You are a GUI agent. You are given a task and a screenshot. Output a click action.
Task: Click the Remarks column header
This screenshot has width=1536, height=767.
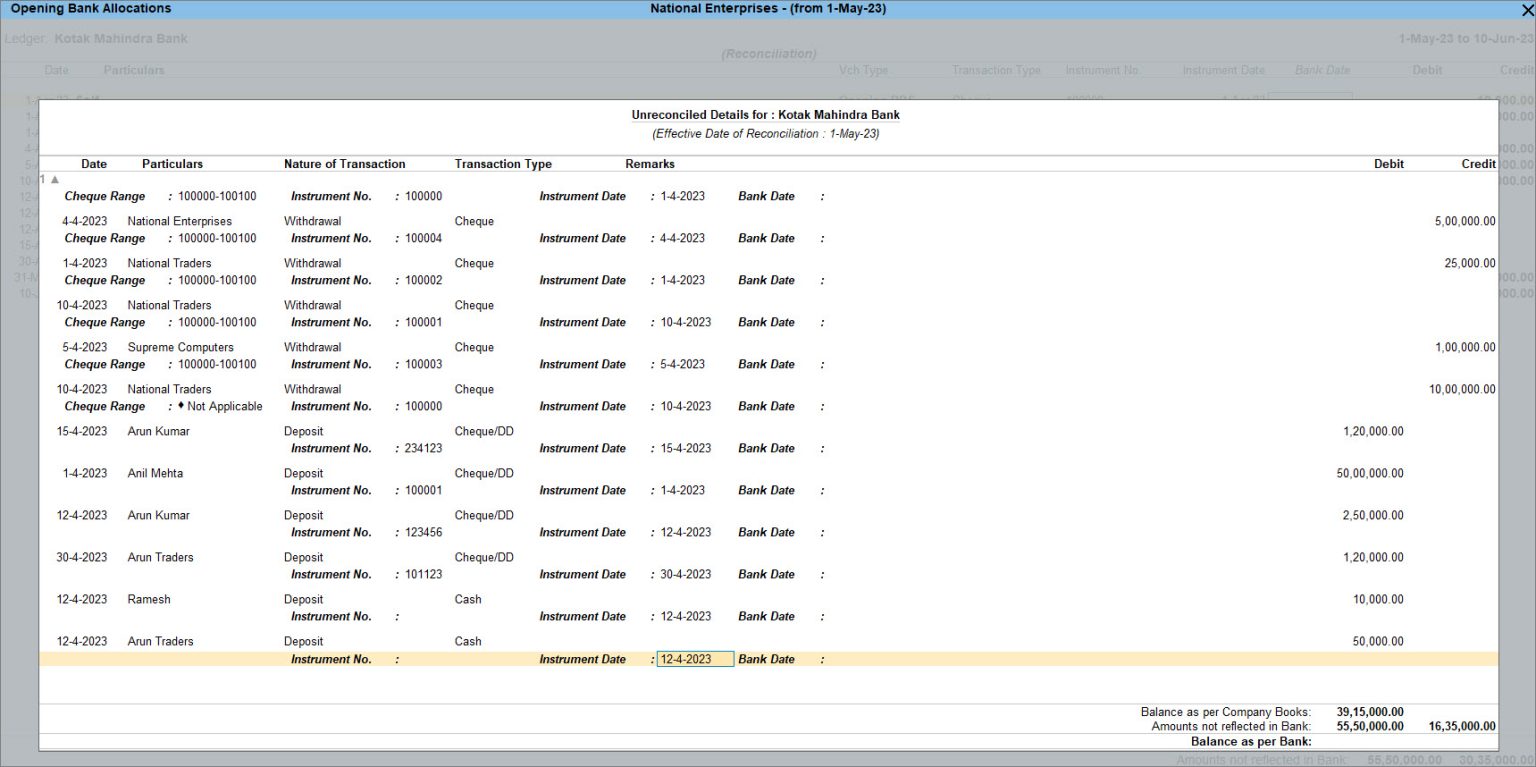650,163
